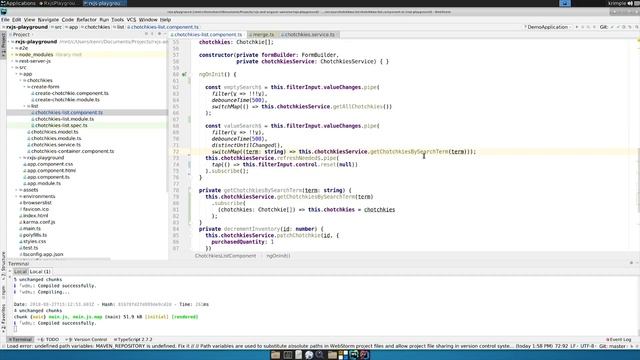Select the Local (1) terminal tab
The image size is (640, 360).
(40, 272)
